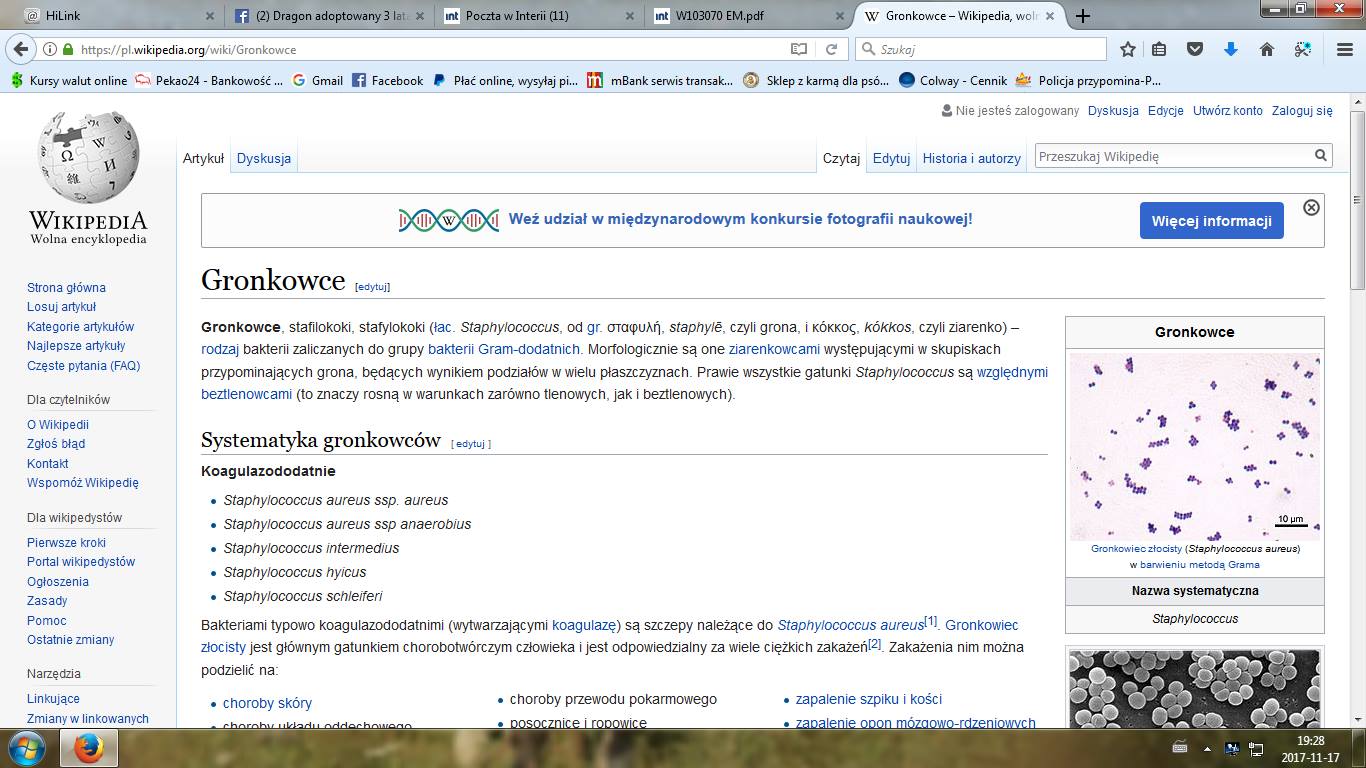Click the Wikipedia search magnifier icon
This screenshot has width=1366, height=768.
[1321, 156]
